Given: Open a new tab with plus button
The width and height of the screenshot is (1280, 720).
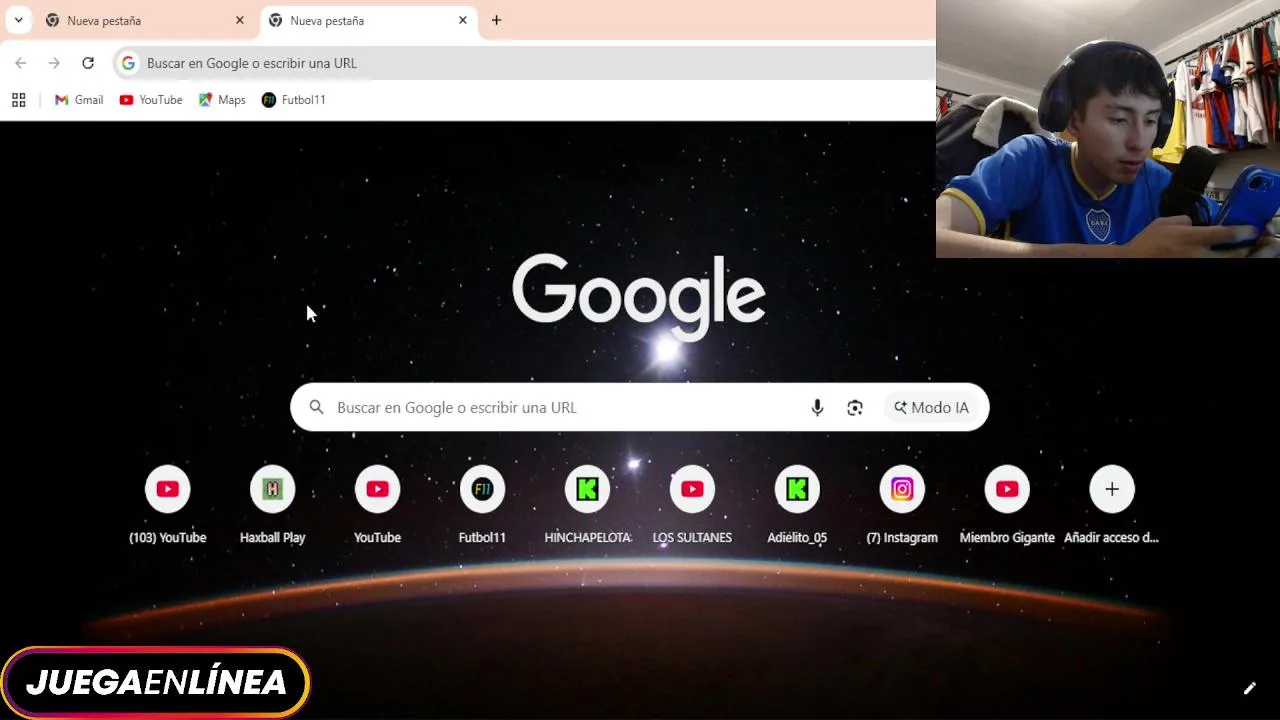Looking at the screenshot, I should pos(496,20).
